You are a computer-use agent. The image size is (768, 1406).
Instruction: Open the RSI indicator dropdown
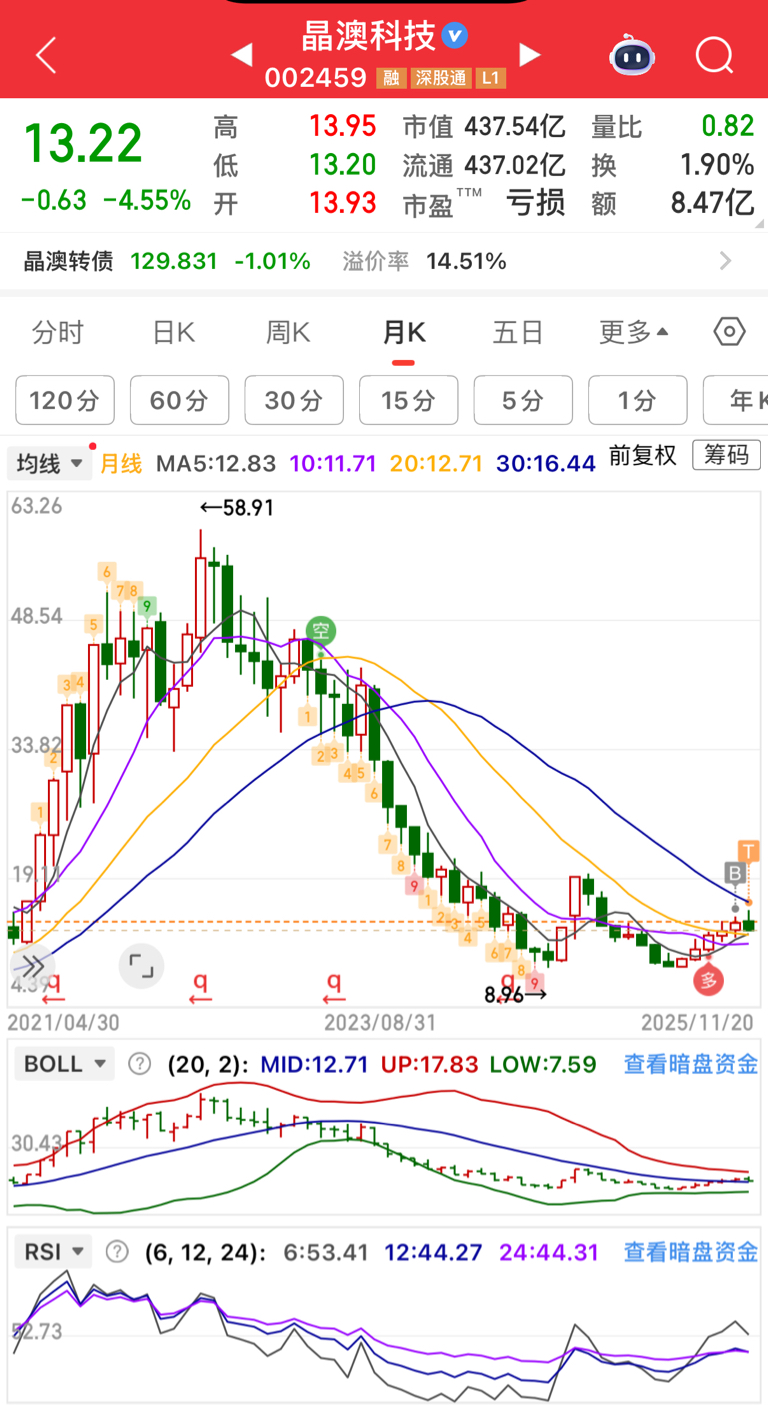pos(53,1251)
